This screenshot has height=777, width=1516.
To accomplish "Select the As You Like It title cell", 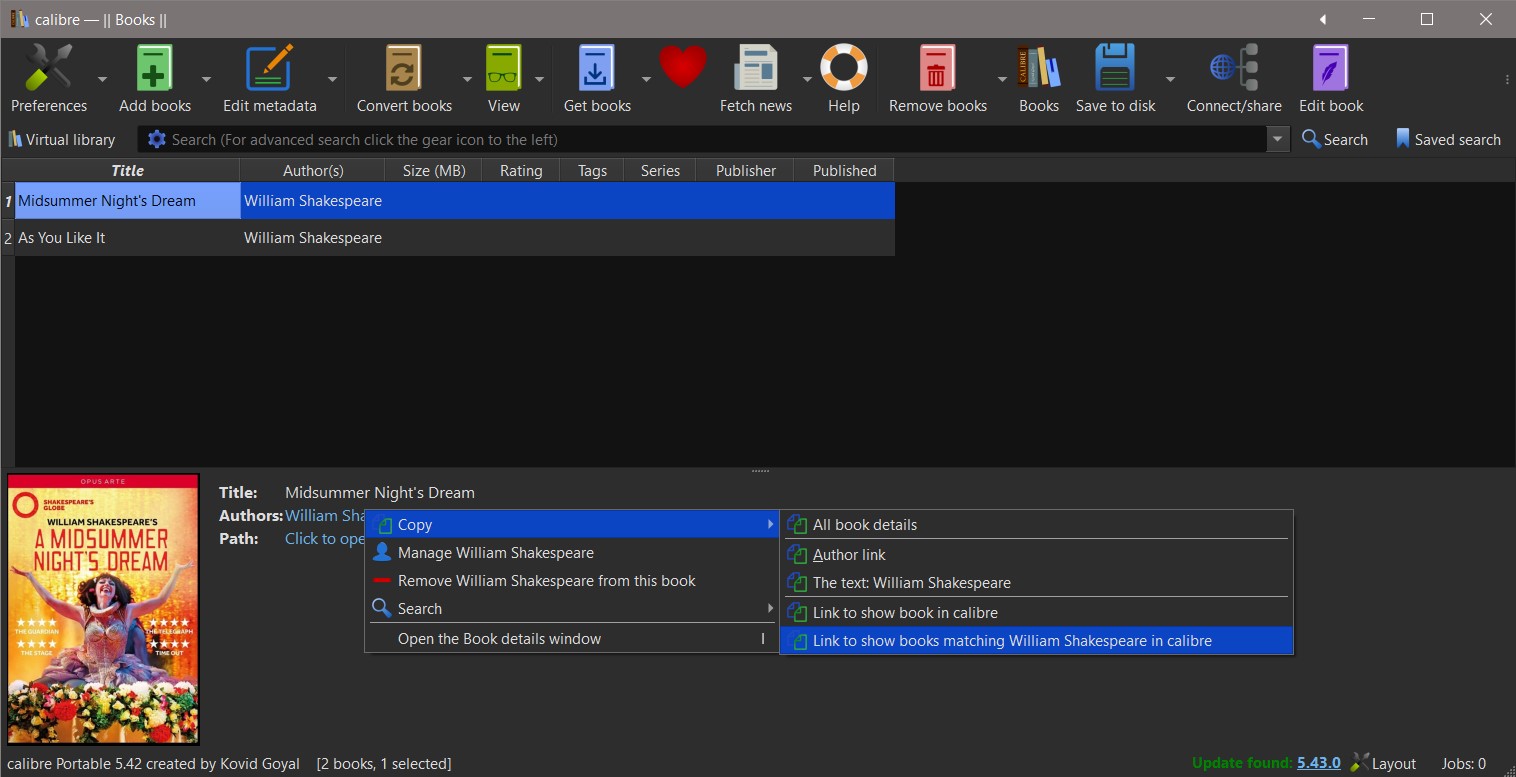I will (x=128, y=238).
